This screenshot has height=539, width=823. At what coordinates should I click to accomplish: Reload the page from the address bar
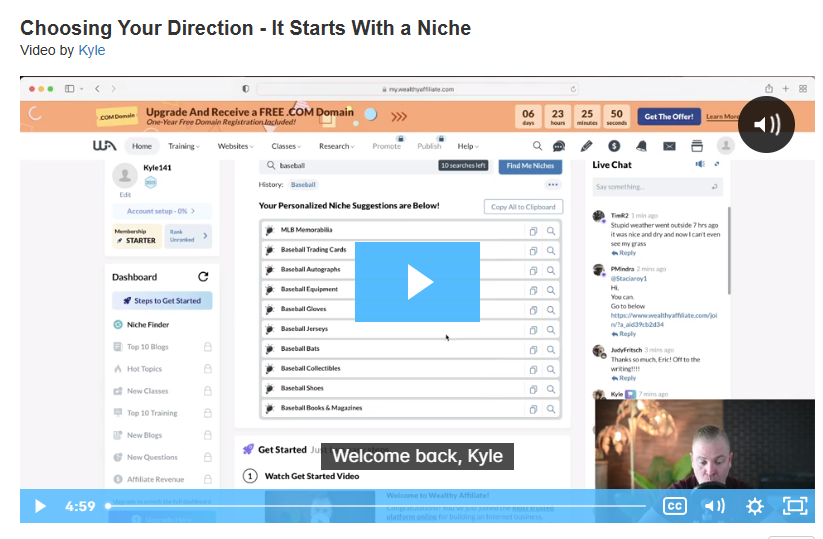click(x=573, y=89)
